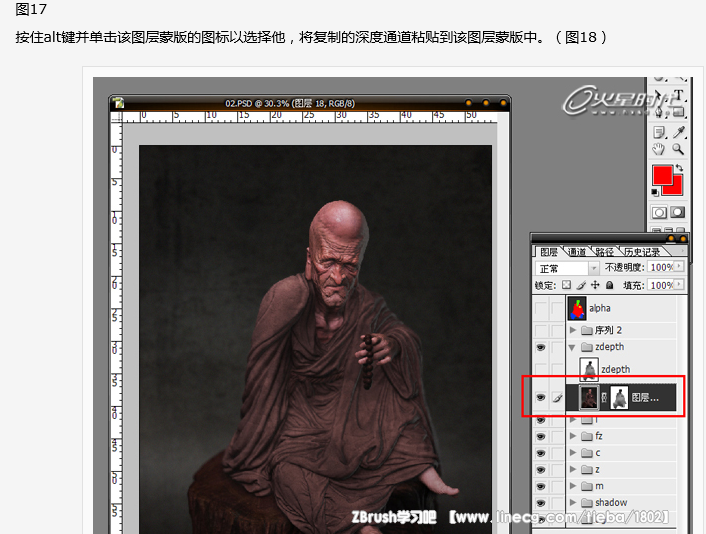Select the Hand tool
The image size is (706, 534).
click(x=659, y=149)
